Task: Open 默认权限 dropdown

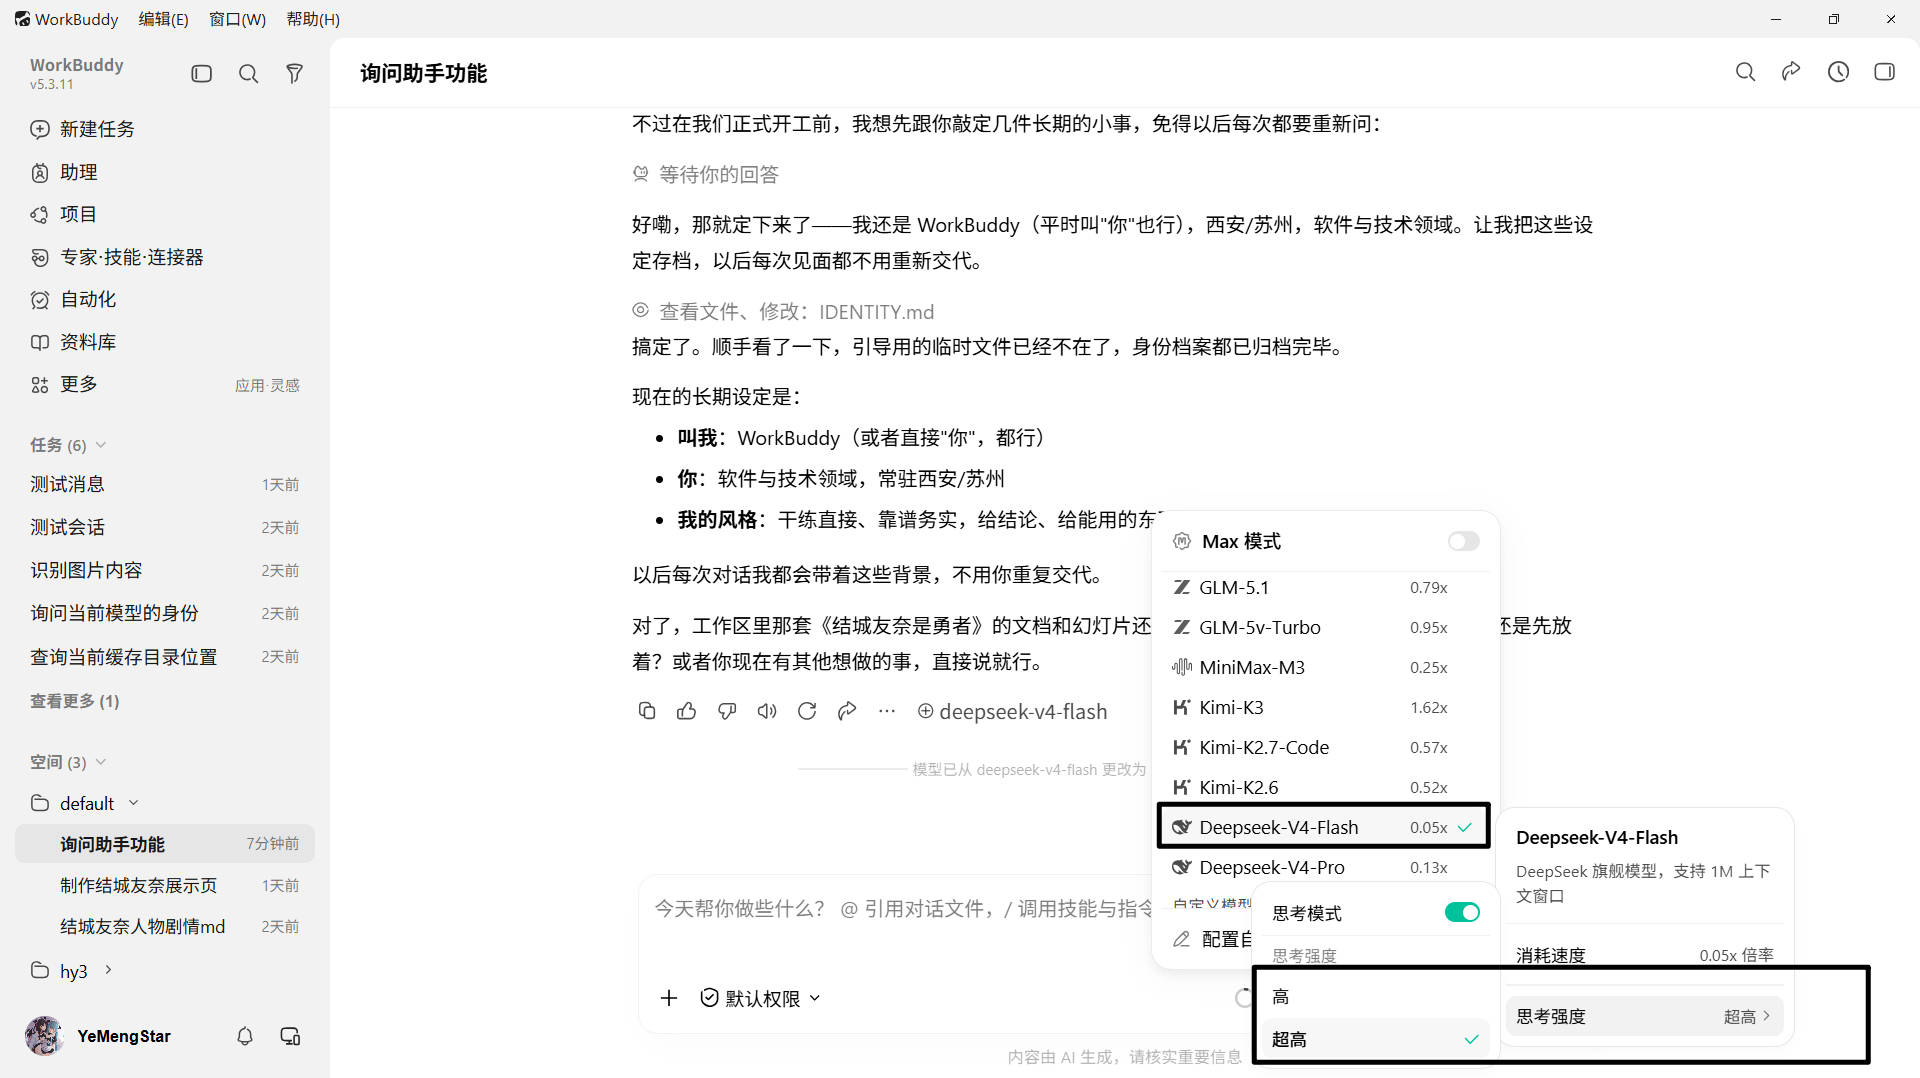Action: 760,998
